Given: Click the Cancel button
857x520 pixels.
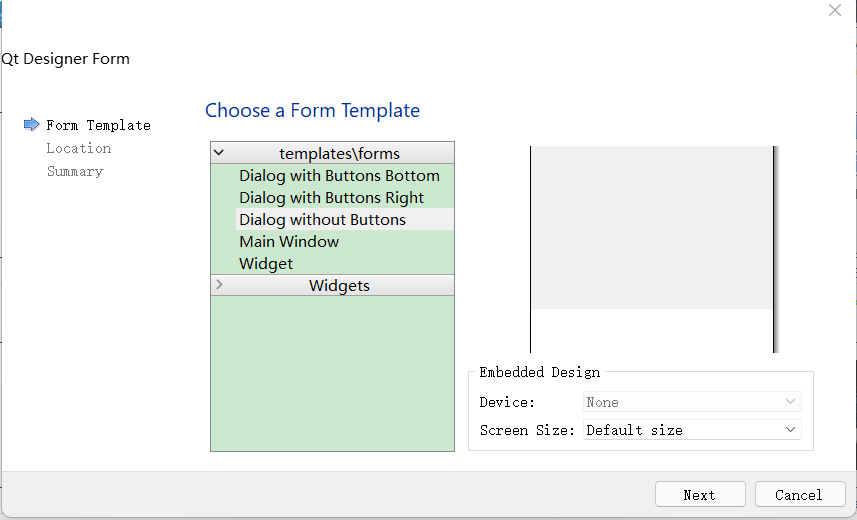Looking at the screenshot, I should click(x=800, y=494).
